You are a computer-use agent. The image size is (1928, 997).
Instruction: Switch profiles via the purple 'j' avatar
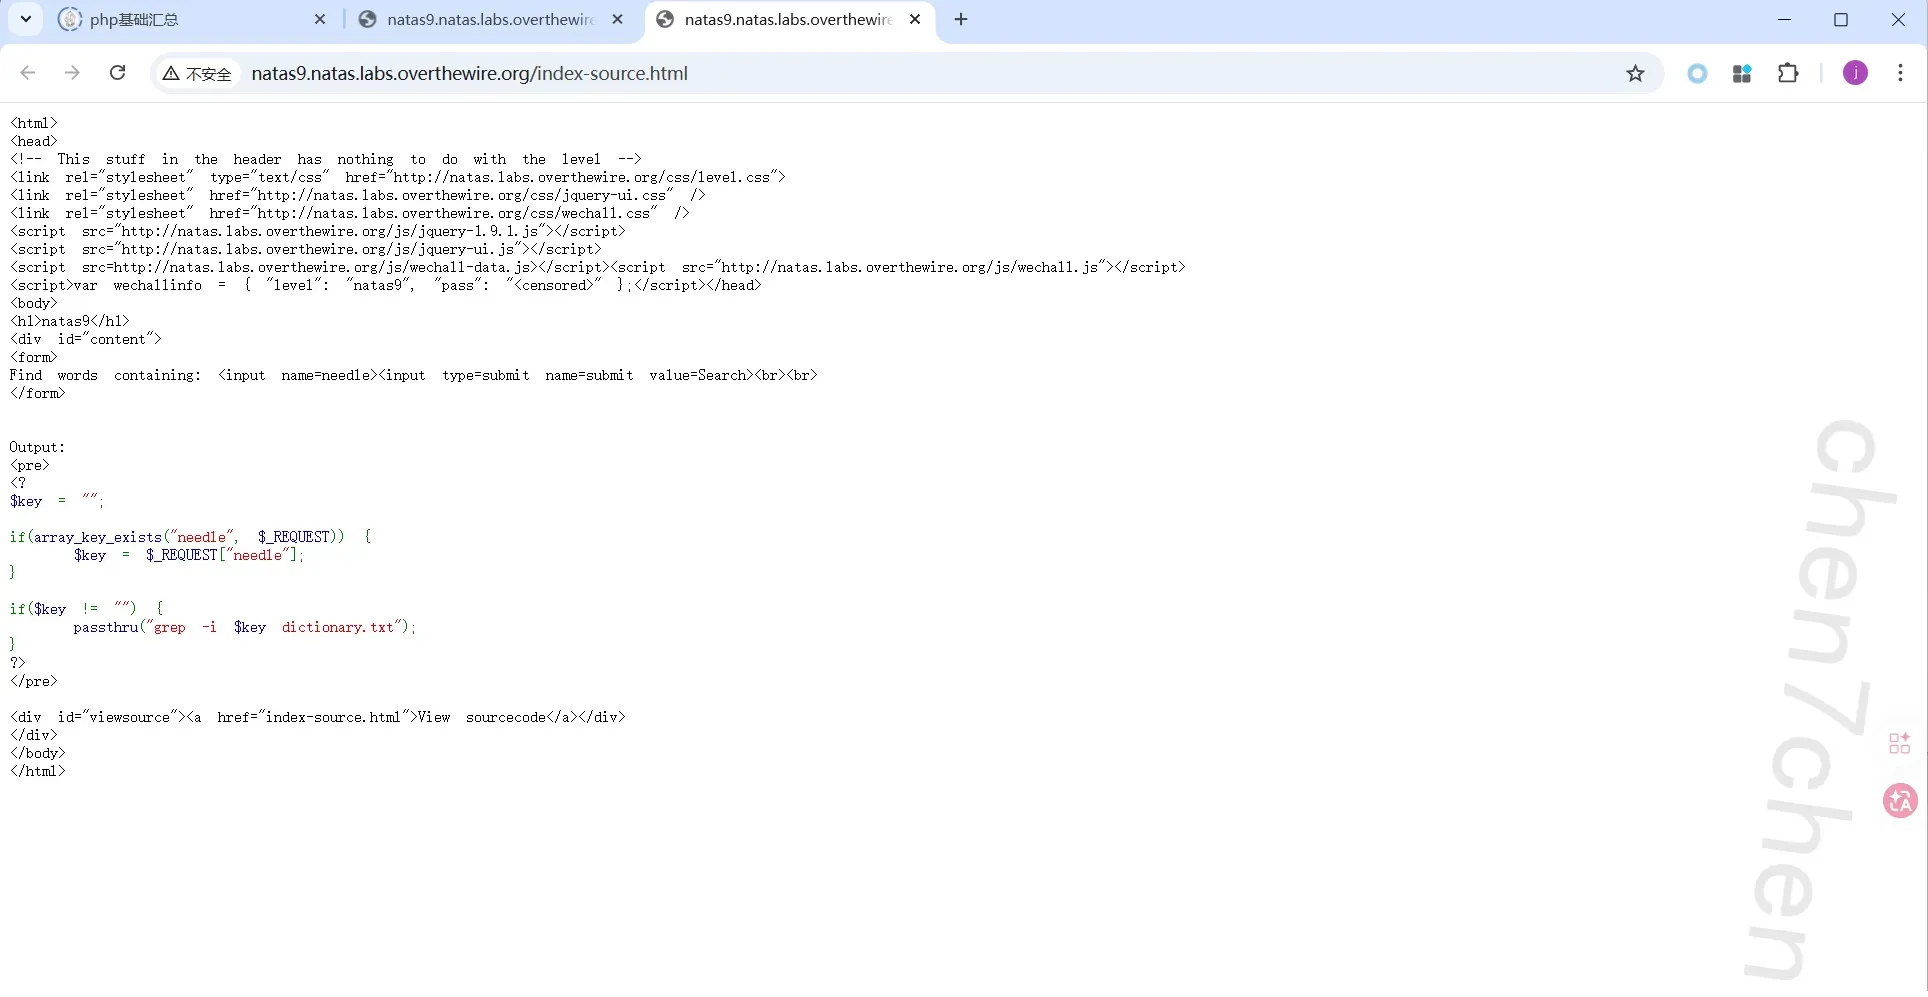pos(1855,73)
